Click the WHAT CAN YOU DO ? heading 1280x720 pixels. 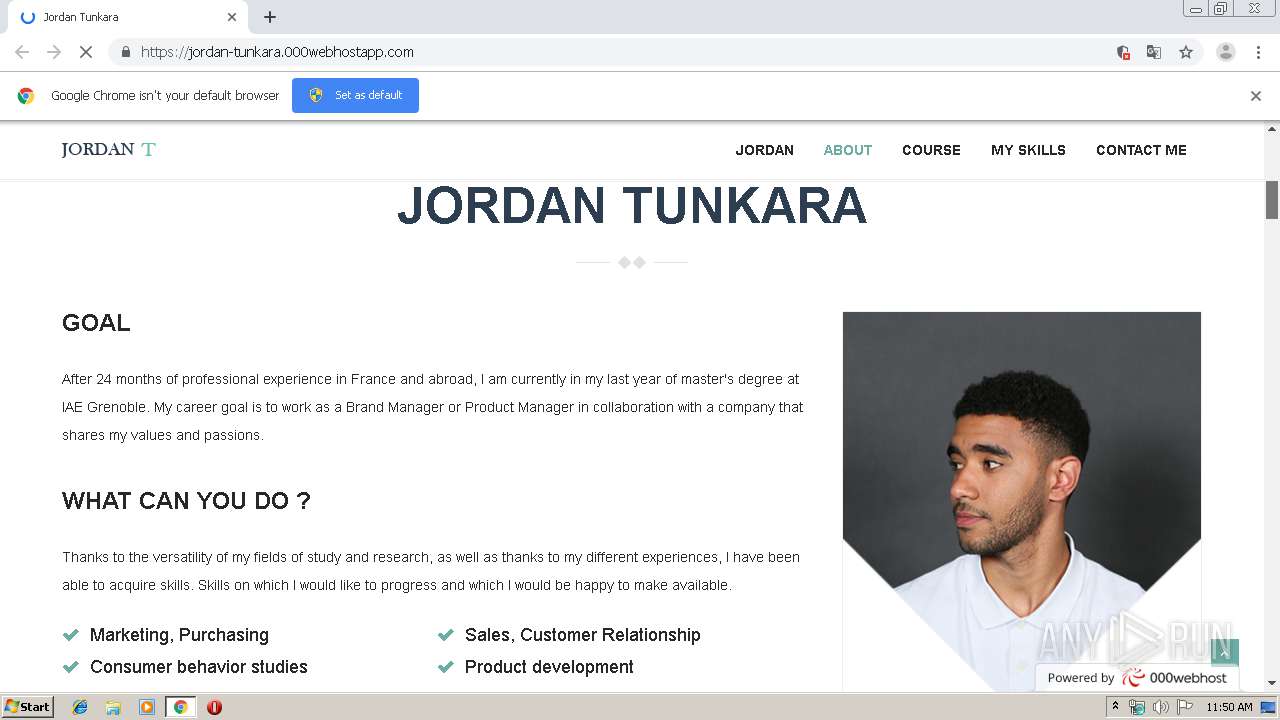pyautogui.click(x=186, y=501)
